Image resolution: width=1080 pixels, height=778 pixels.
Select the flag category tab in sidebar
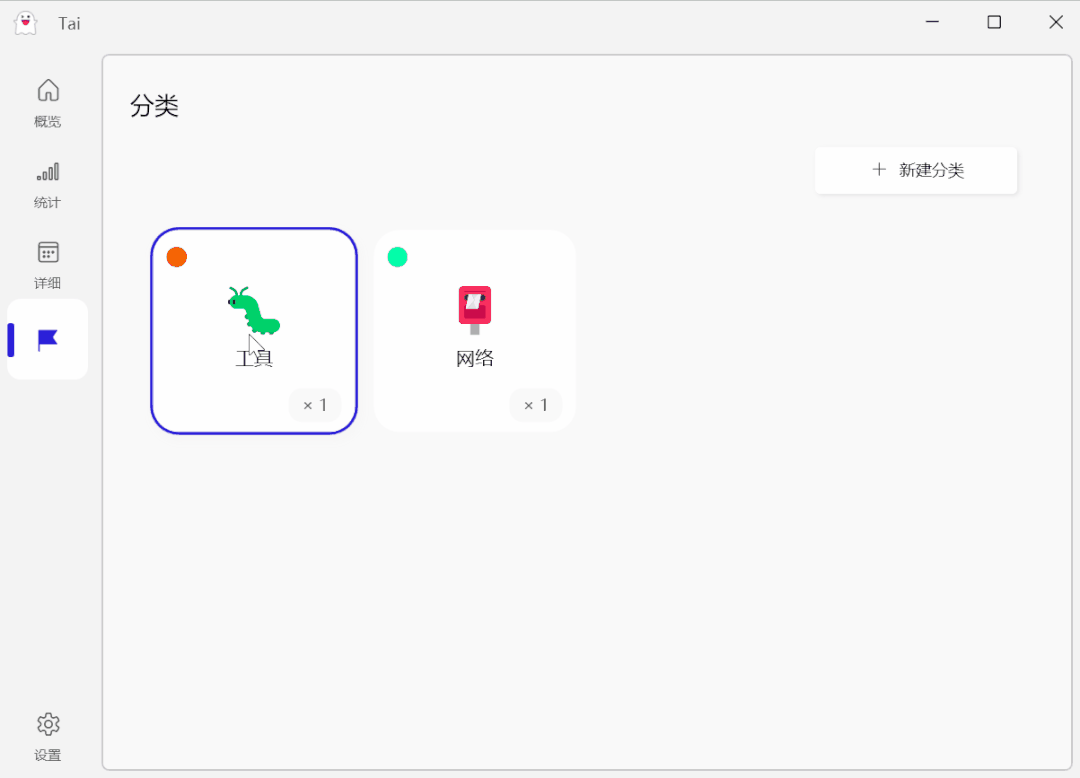pos(47,340)
